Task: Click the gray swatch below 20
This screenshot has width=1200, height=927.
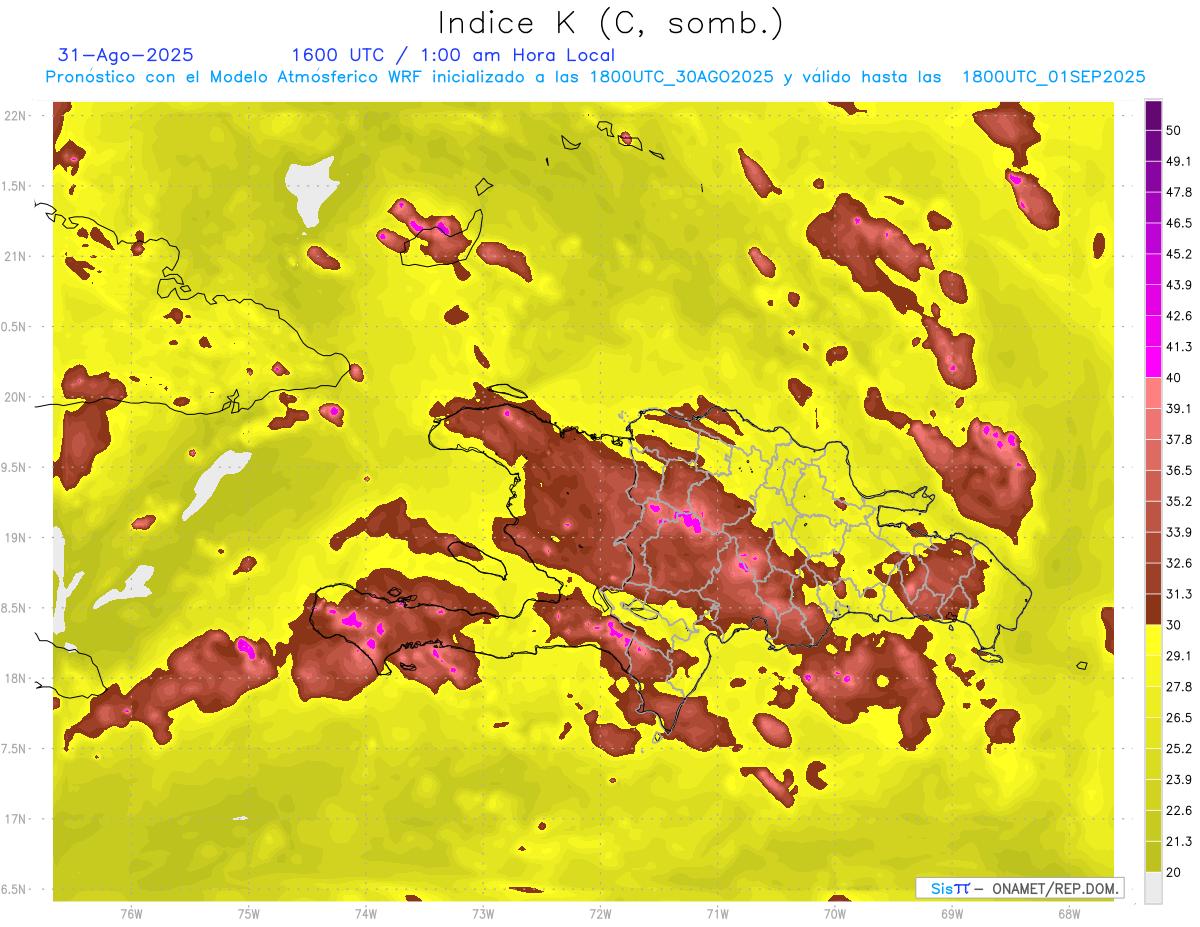Action: 1153,888
